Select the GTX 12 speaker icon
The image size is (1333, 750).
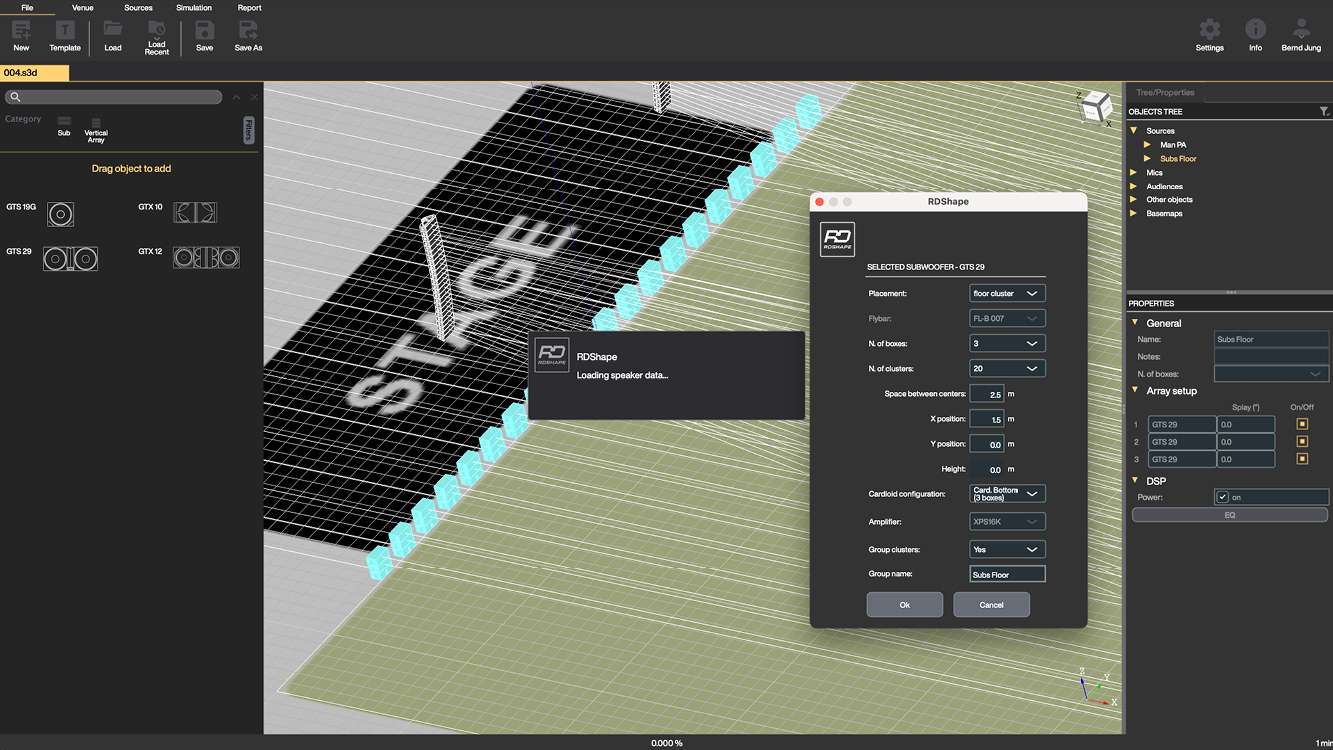coord(206,257)
